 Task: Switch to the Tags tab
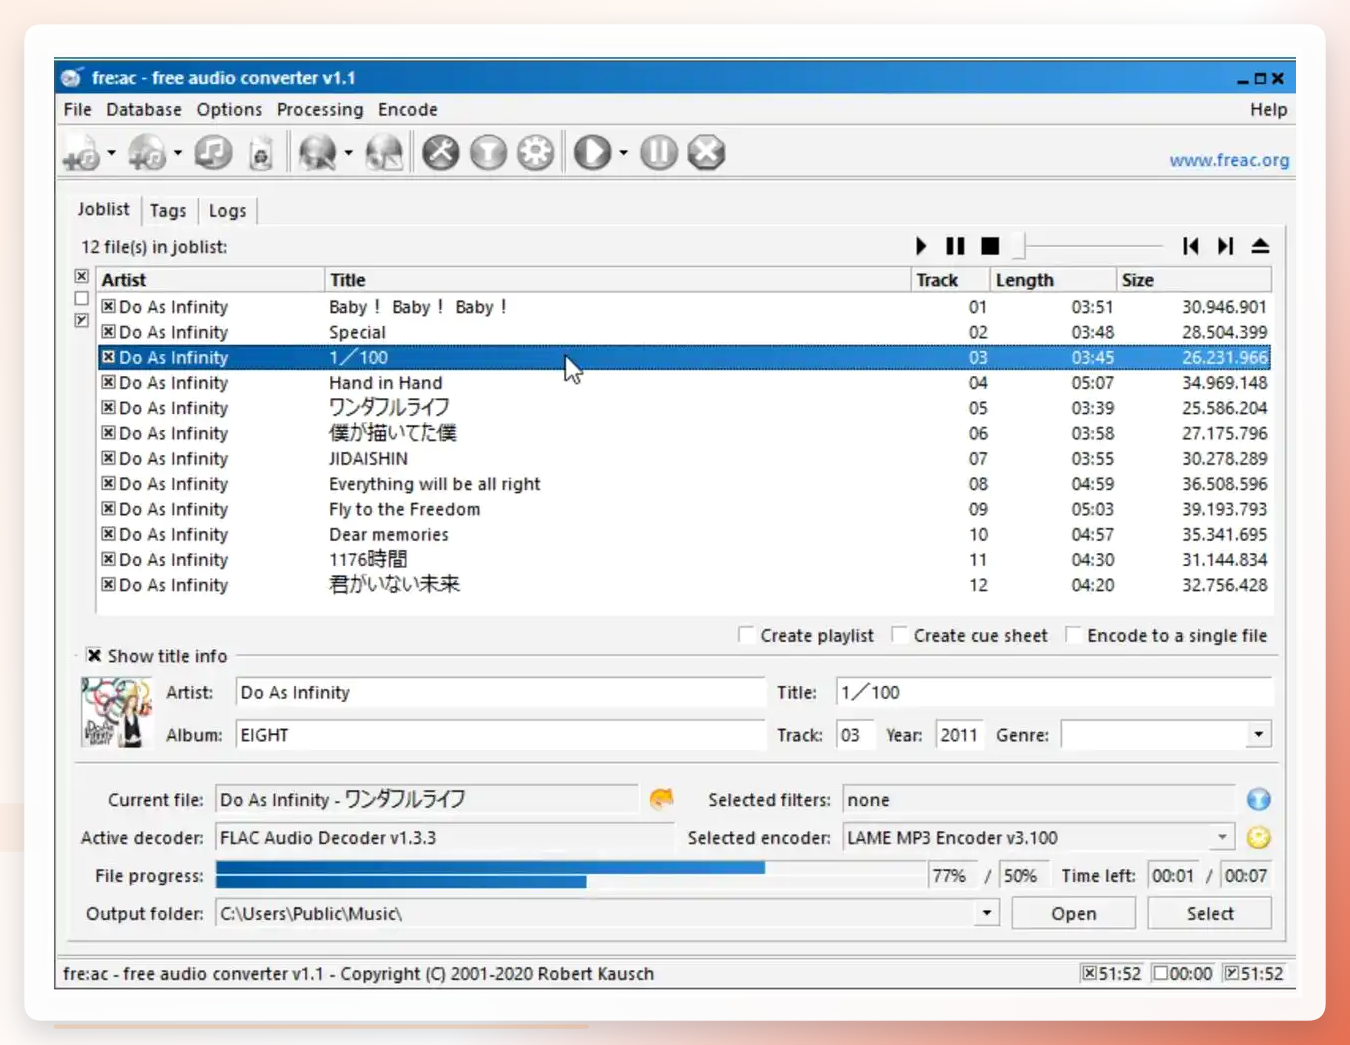tap(168, 210)
